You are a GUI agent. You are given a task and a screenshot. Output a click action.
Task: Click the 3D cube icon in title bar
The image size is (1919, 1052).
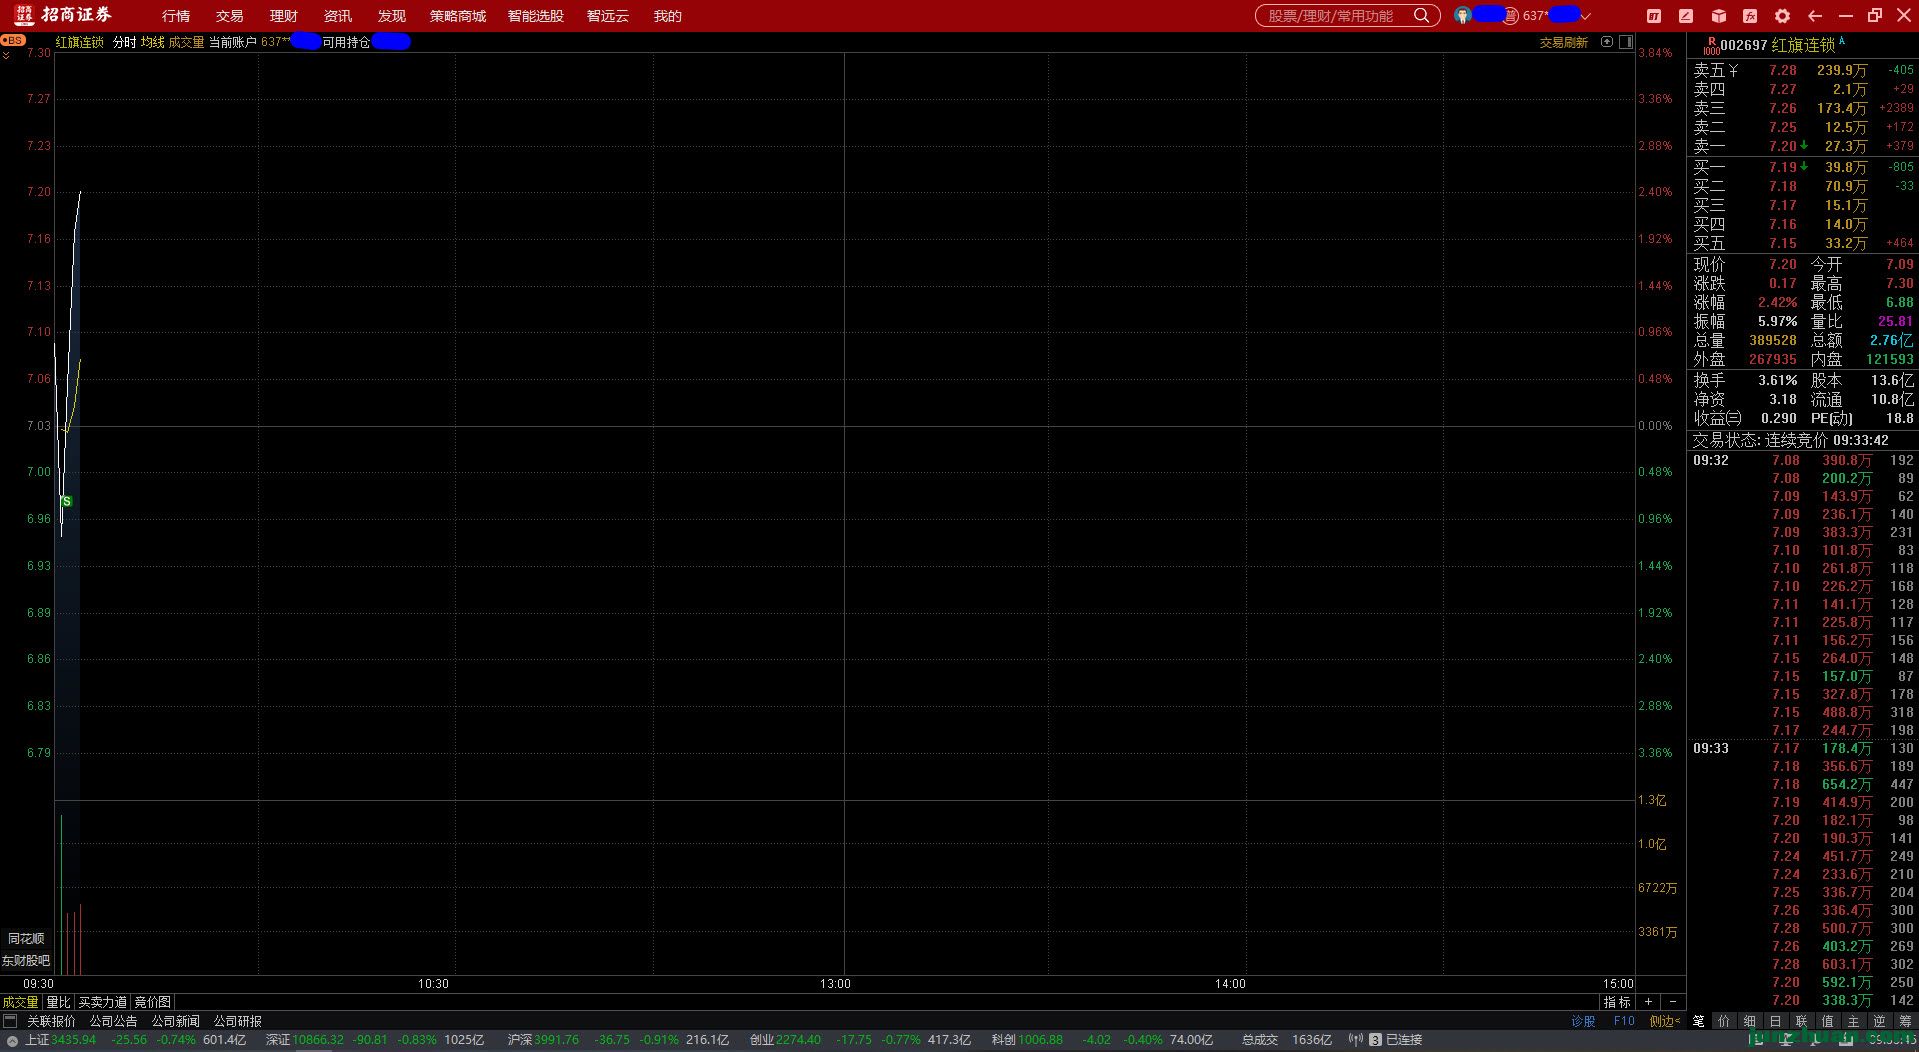1718,16
